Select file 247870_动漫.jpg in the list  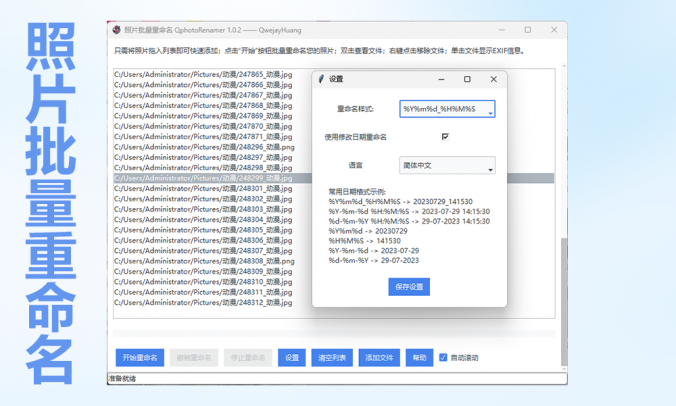203,126
